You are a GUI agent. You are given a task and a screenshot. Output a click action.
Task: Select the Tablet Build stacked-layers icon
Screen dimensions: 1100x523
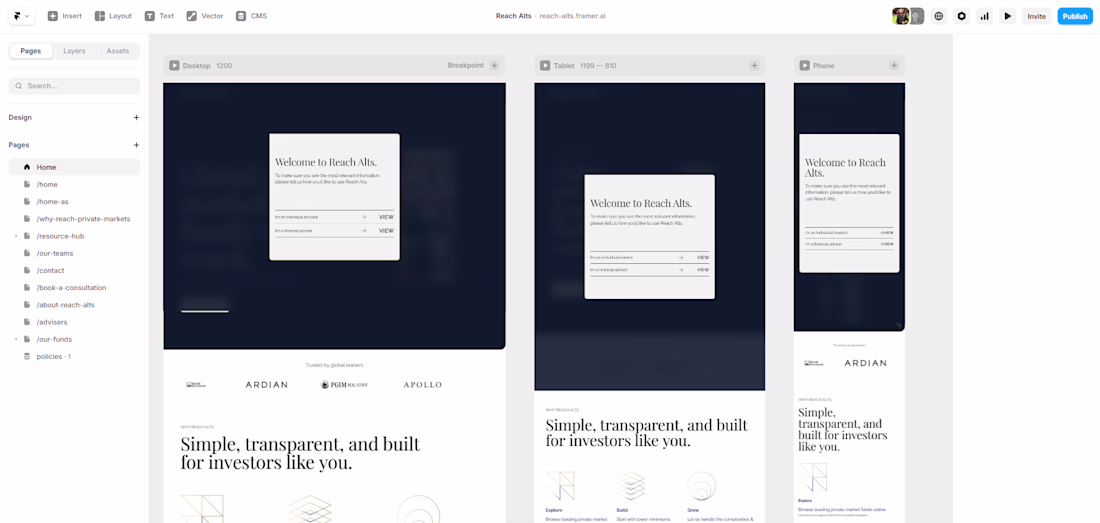coord(631,487)
